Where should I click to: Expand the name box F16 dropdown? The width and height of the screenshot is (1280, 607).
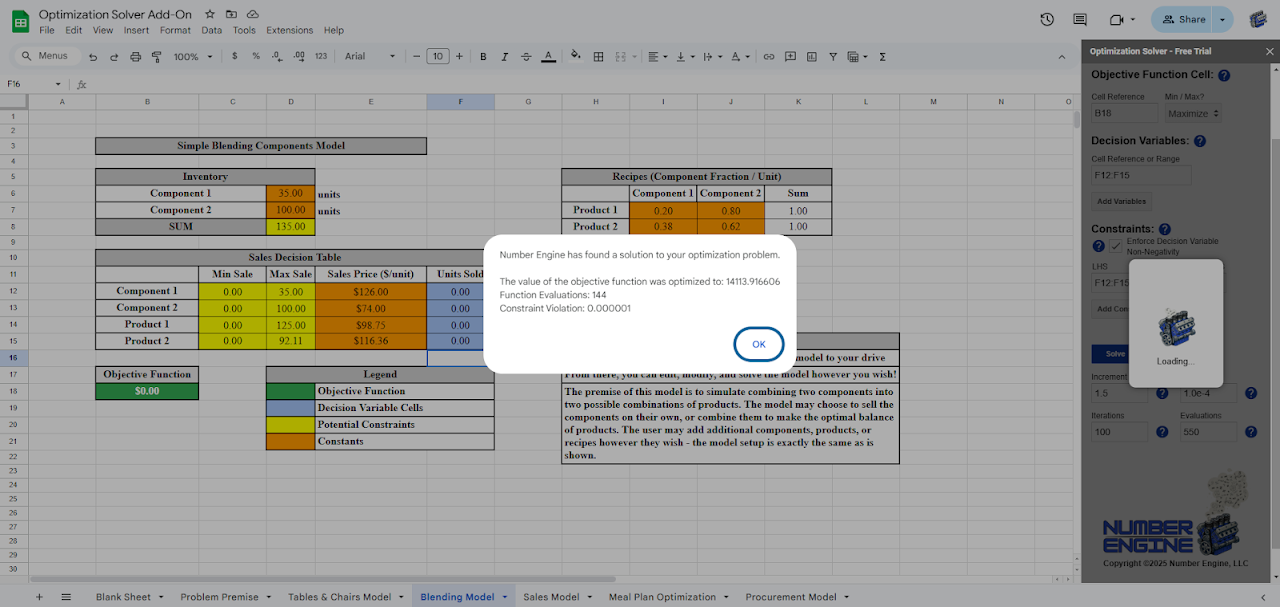click(58, 84)
